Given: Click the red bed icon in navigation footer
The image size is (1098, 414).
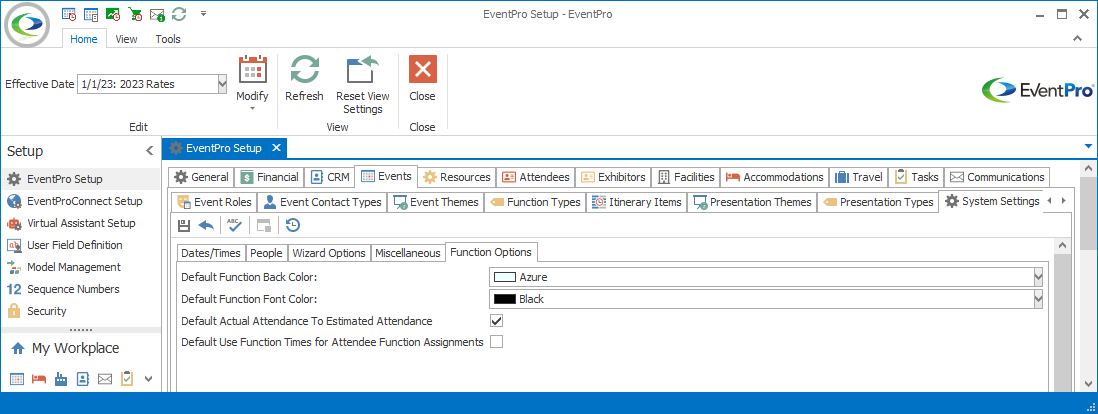Looking at the screenshot, I should click(x=39, y=379).
